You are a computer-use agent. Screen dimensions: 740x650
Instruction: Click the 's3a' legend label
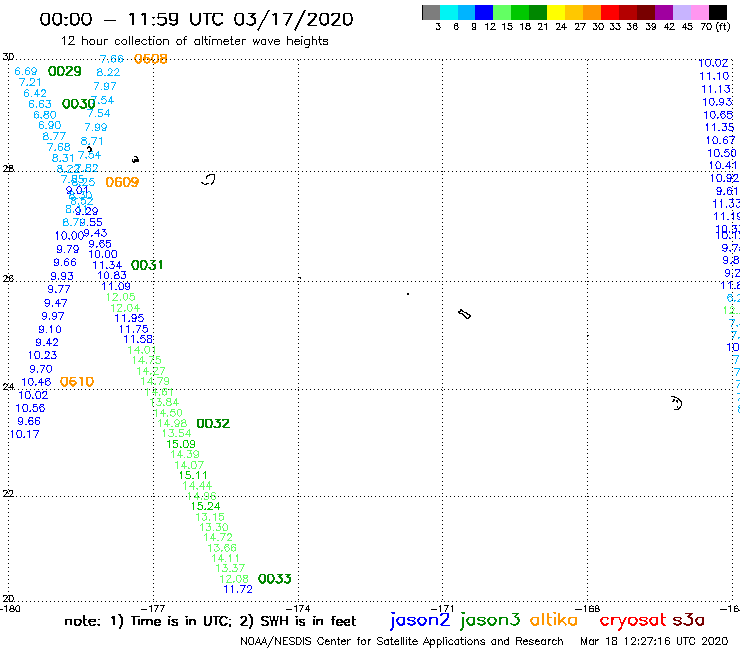[689, 620]
